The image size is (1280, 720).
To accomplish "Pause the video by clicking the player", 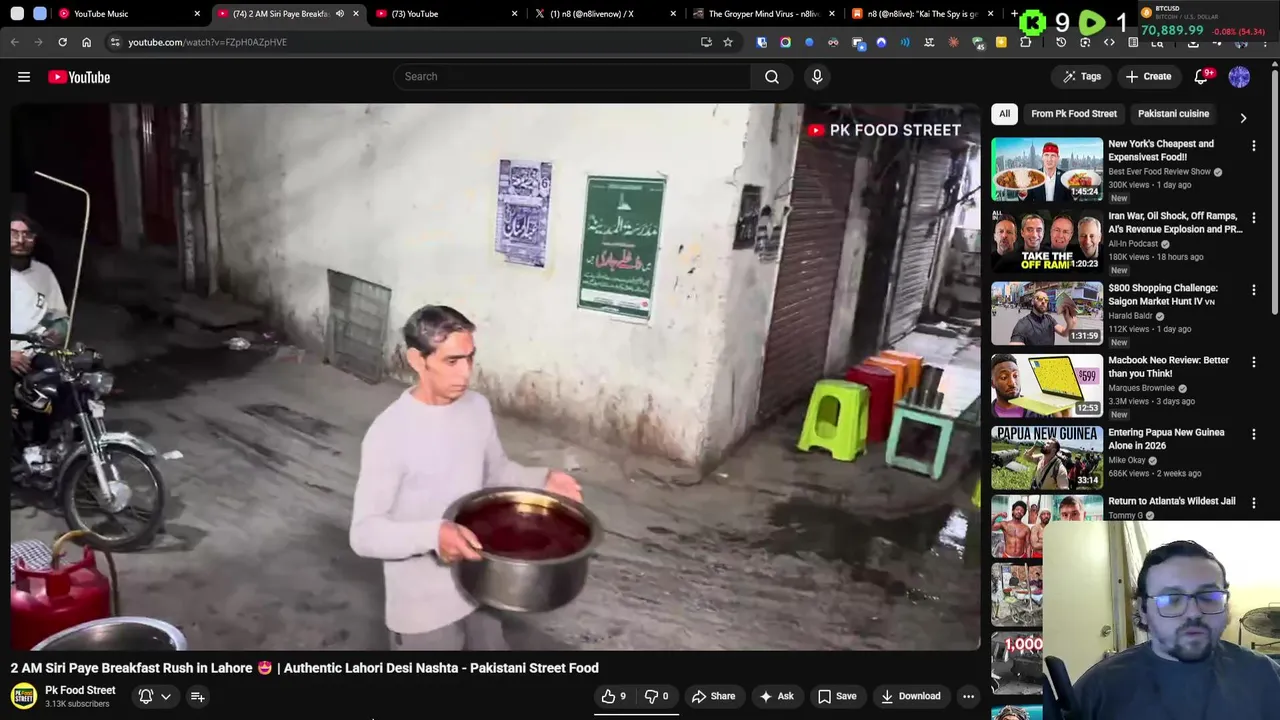I will pos(495,377).
